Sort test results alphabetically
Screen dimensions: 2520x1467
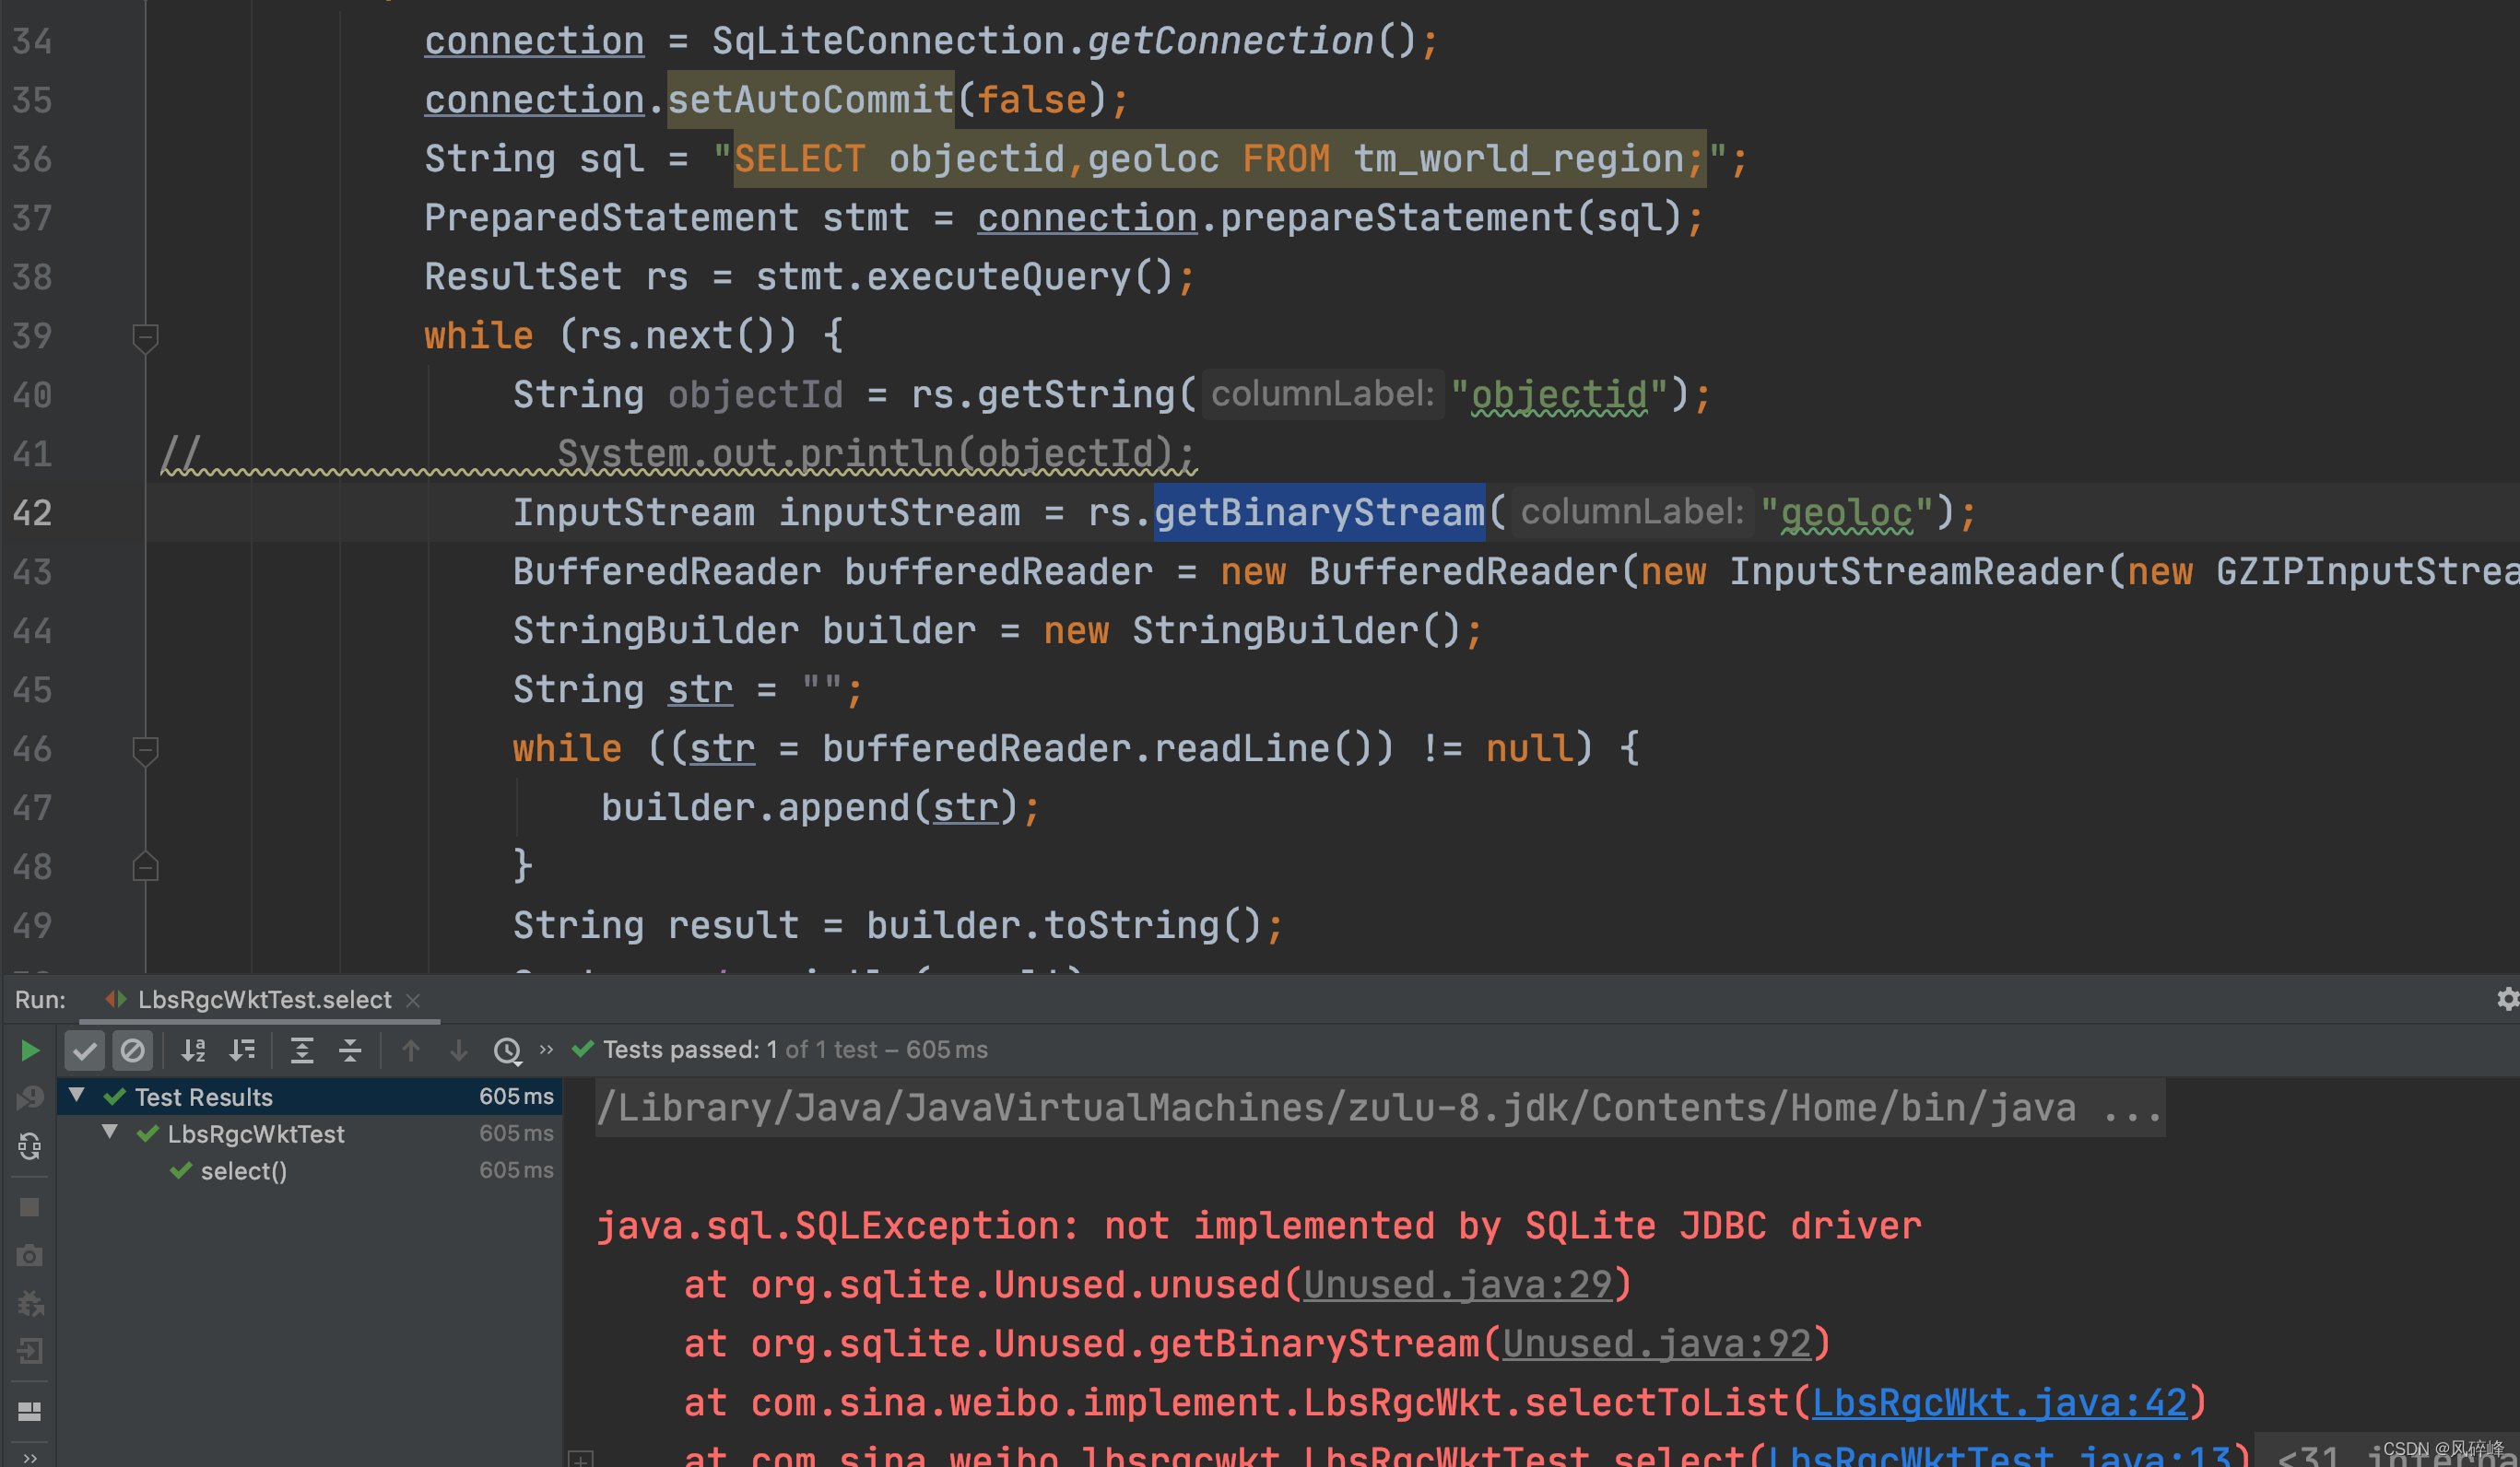[193, 1050]
